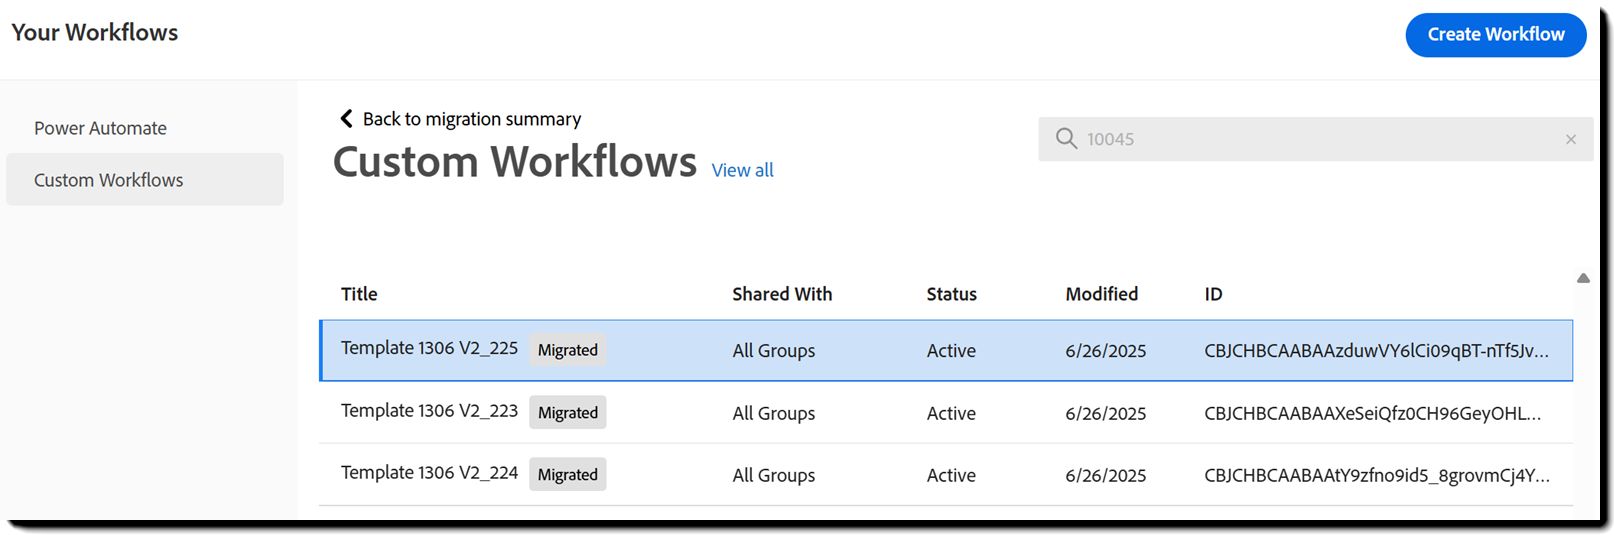Click Migrated badge on Template 1306 V2_224

[567, 474]
